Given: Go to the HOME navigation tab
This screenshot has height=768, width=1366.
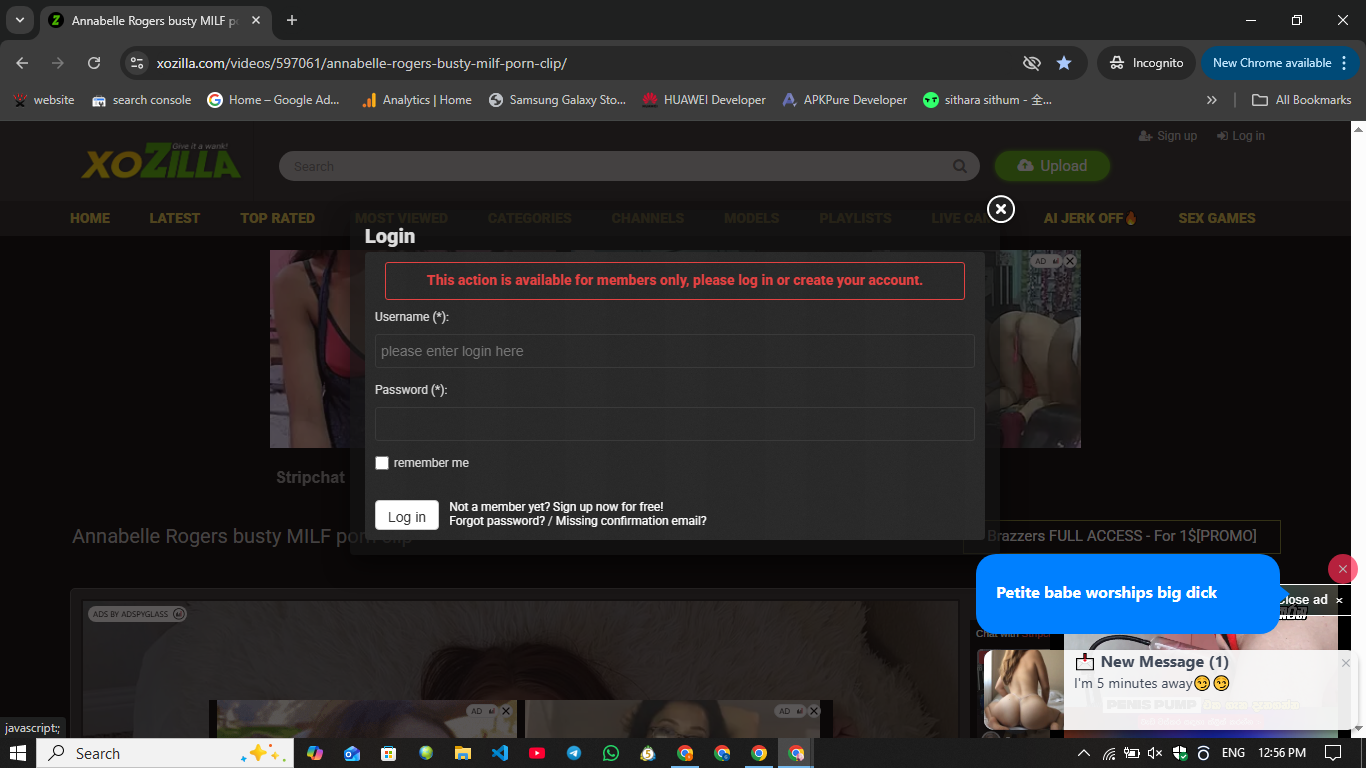Looking at the screenshot, I should click(90, 218).
